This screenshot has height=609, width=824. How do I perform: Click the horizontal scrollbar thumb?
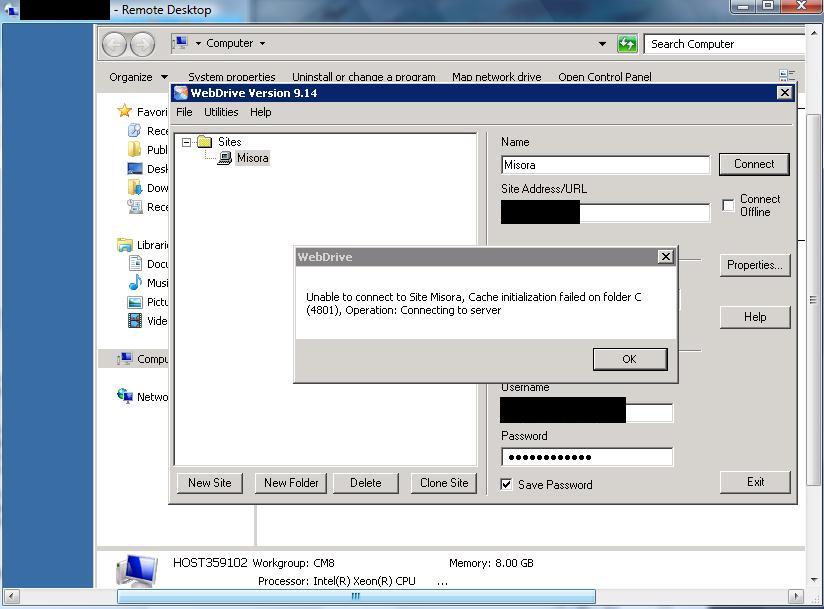click(x=356, y=596)
